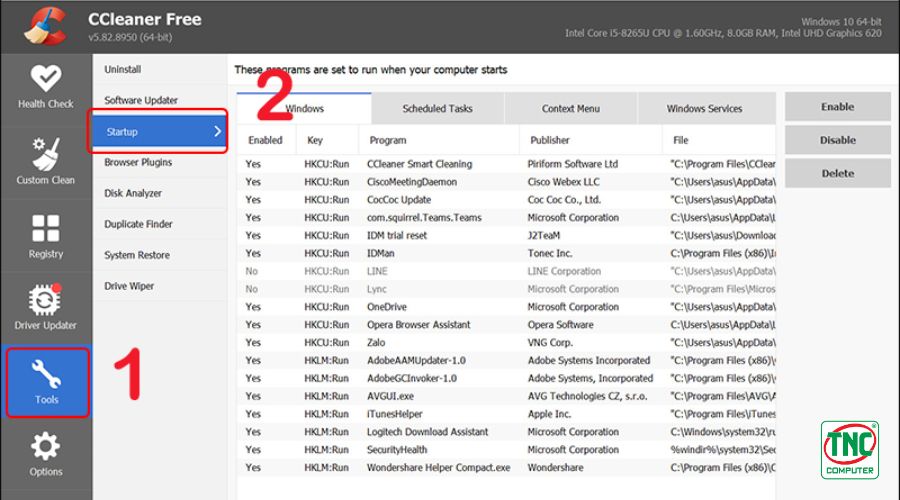Select Wondershare Helper Compact.exe entry

(x=506, y=467)
